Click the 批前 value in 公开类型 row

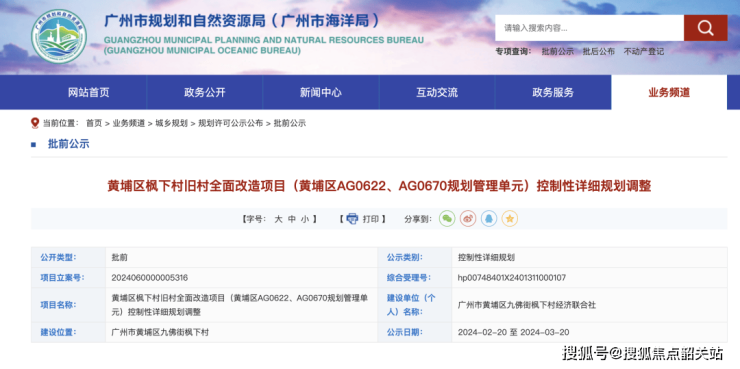click(119, 258)
